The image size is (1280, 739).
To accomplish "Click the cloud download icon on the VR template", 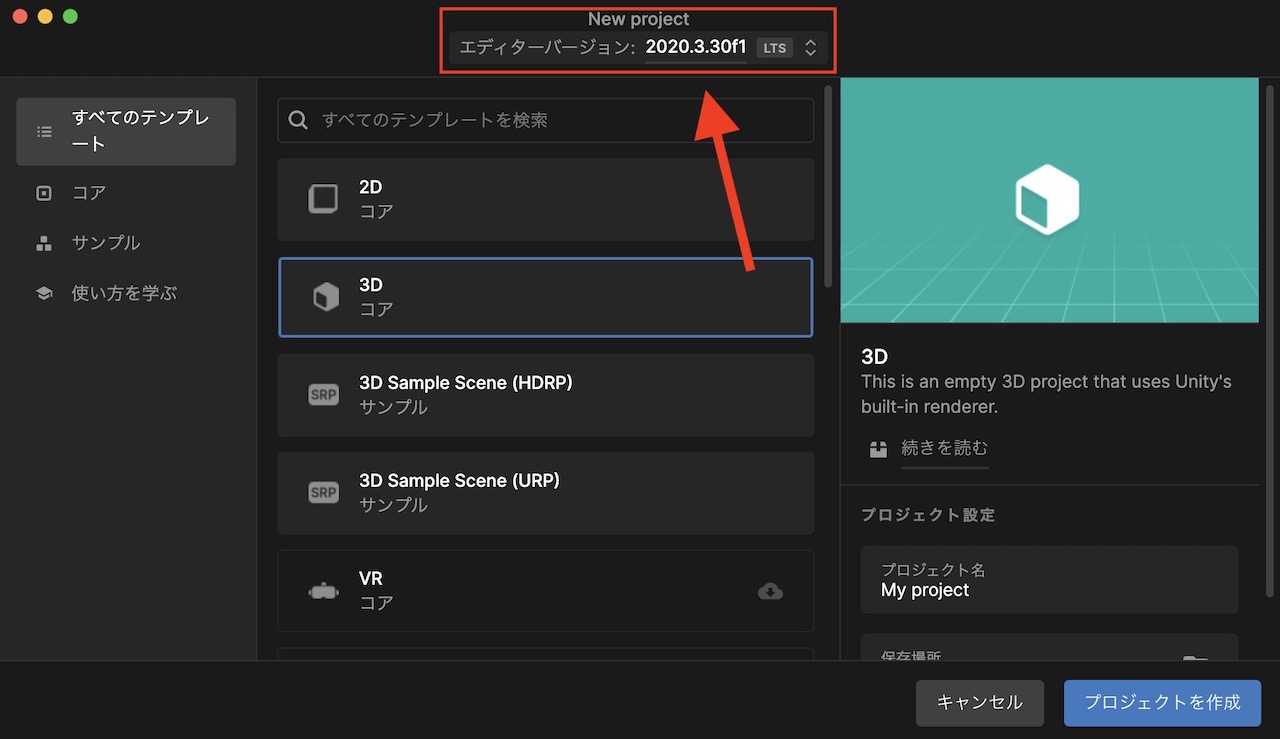I will [x=770, y=592].
